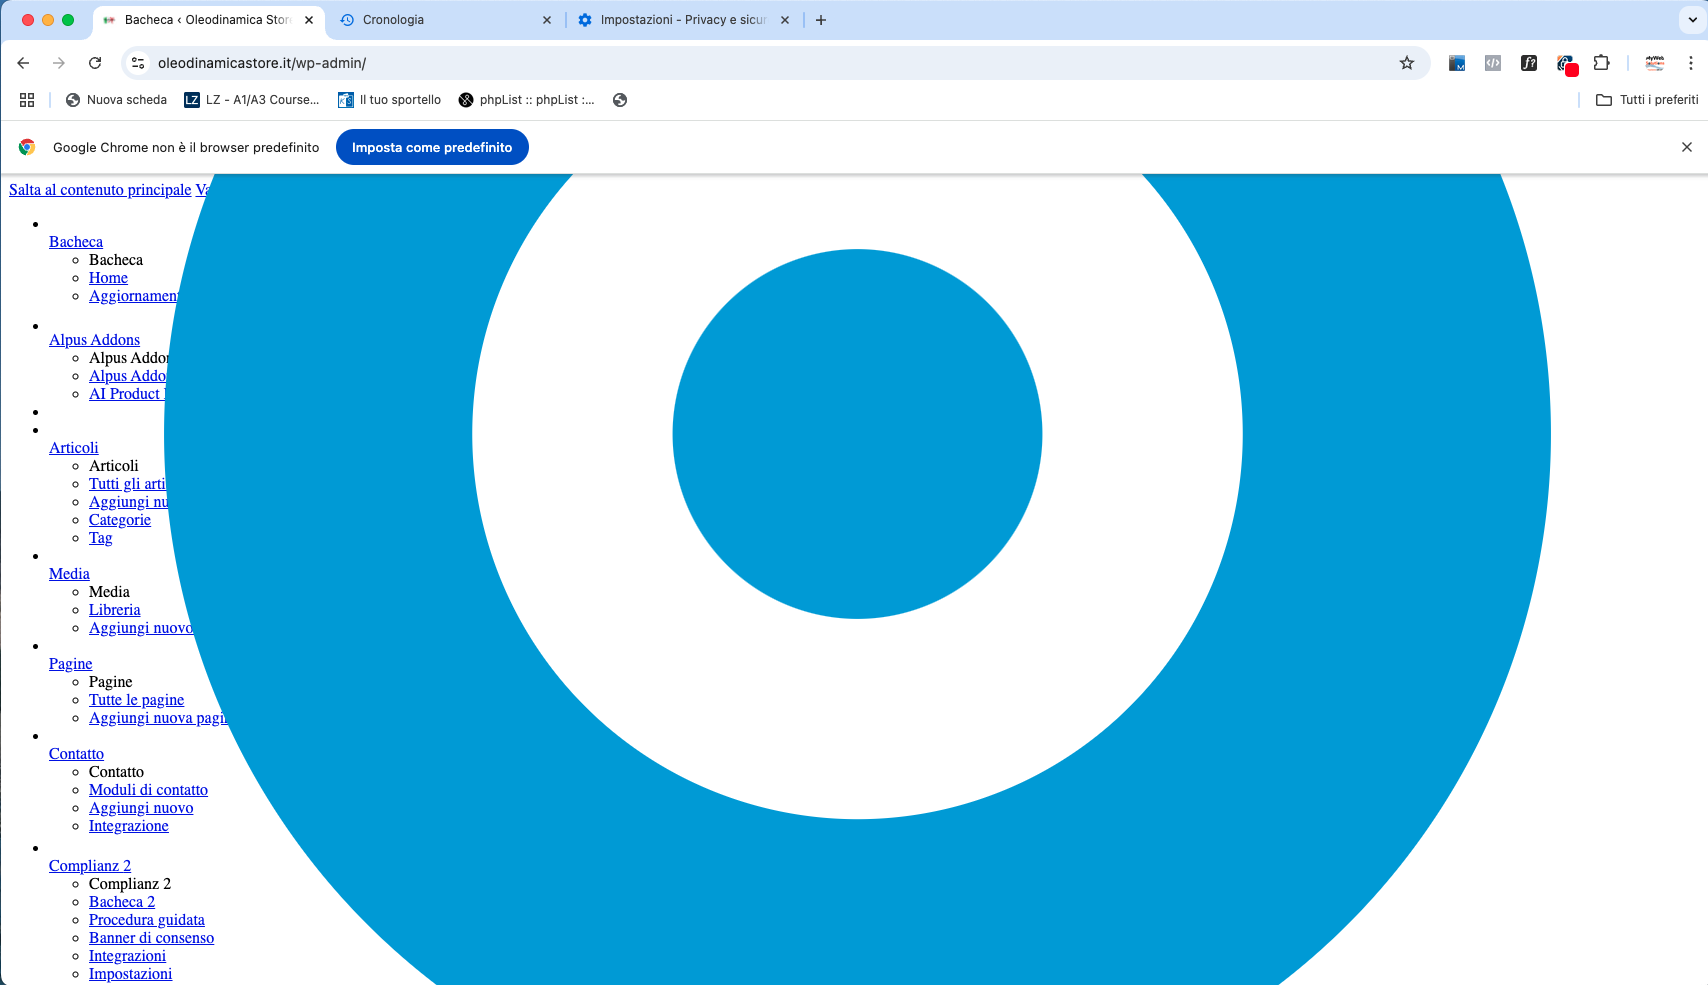Open the LZ - A1/A3 Course bookmark
1708x985 pixels.
click(252, 100)
